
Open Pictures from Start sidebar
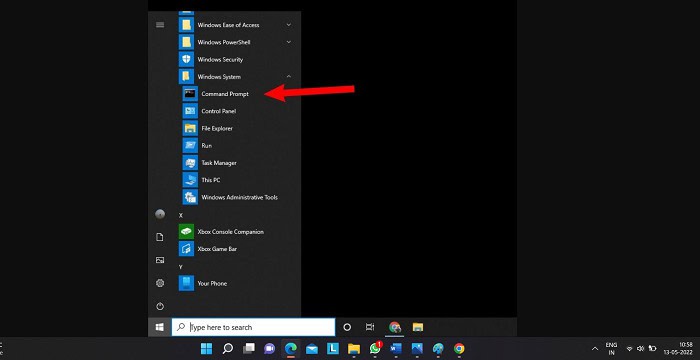pos(160,260)
